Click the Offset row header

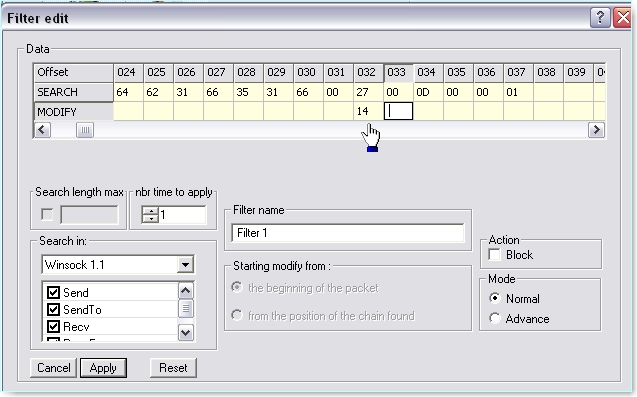pyautogui.click(x=74, y=73)
